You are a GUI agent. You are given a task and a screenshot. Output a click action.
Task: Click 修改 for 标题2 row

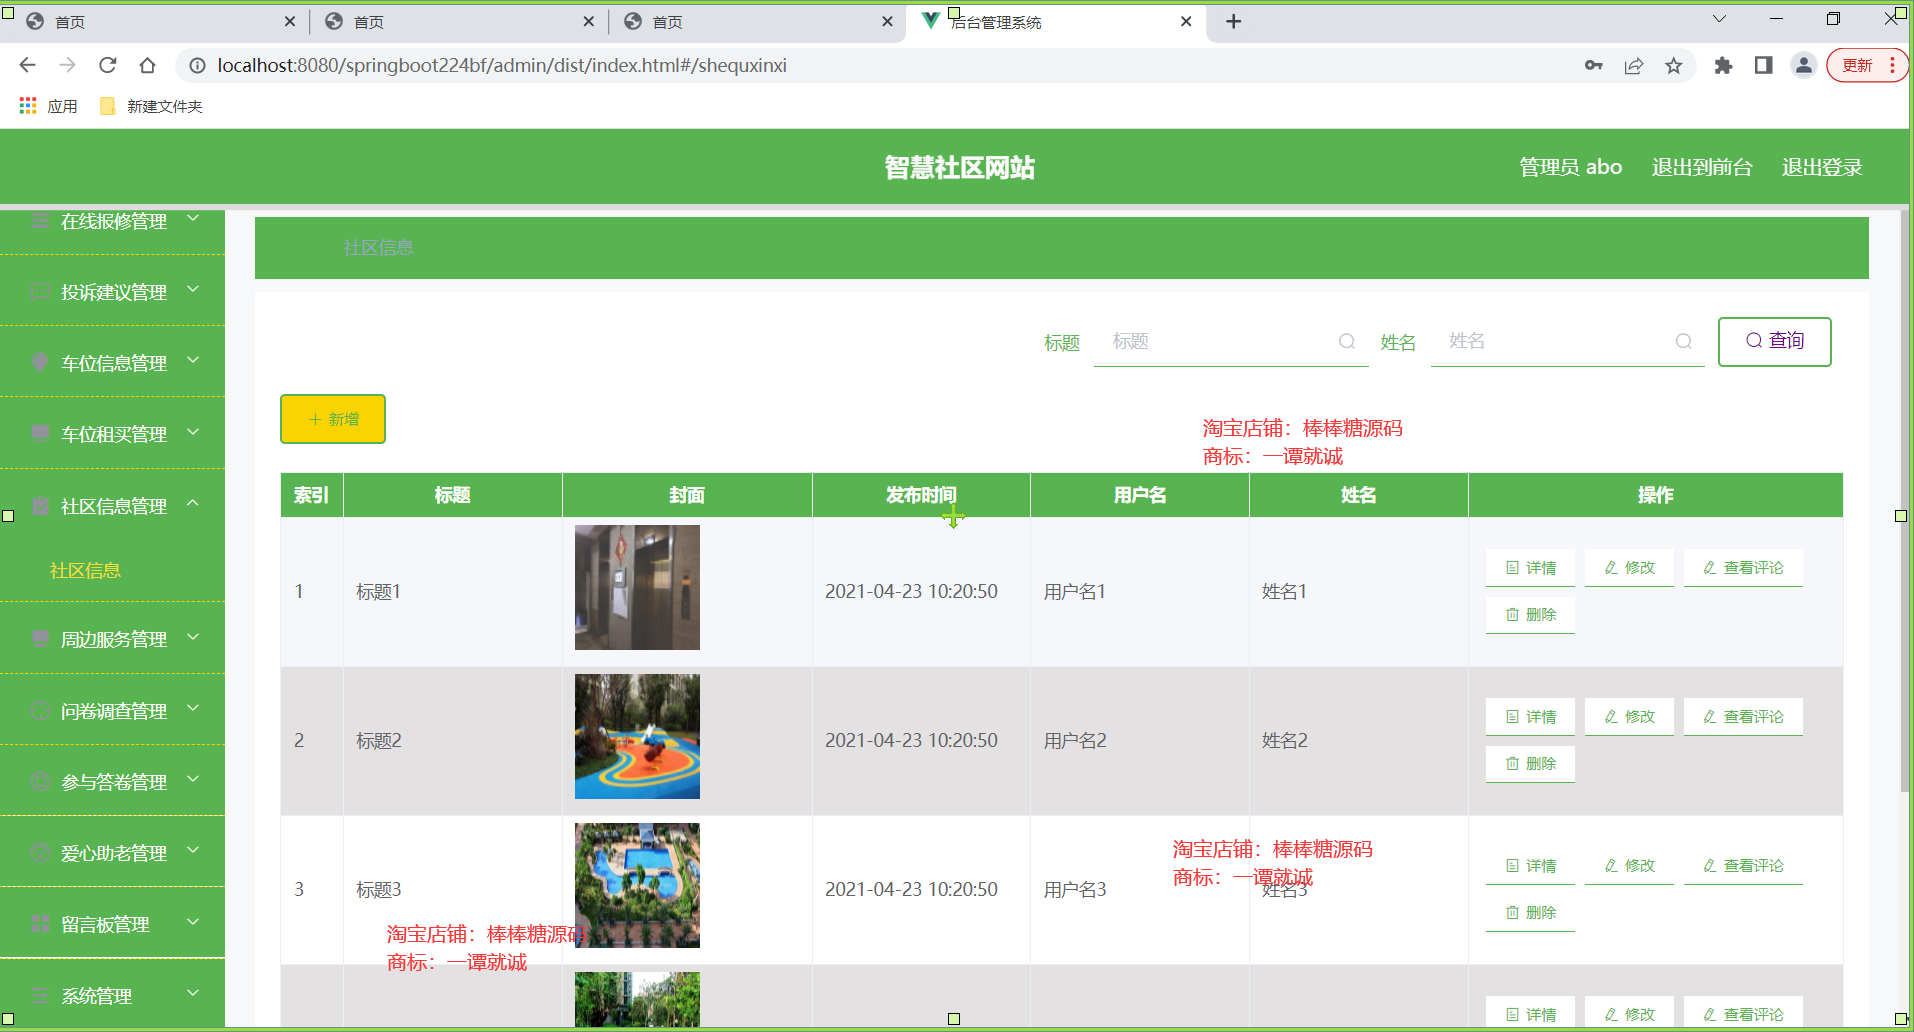coord(1629,716)
